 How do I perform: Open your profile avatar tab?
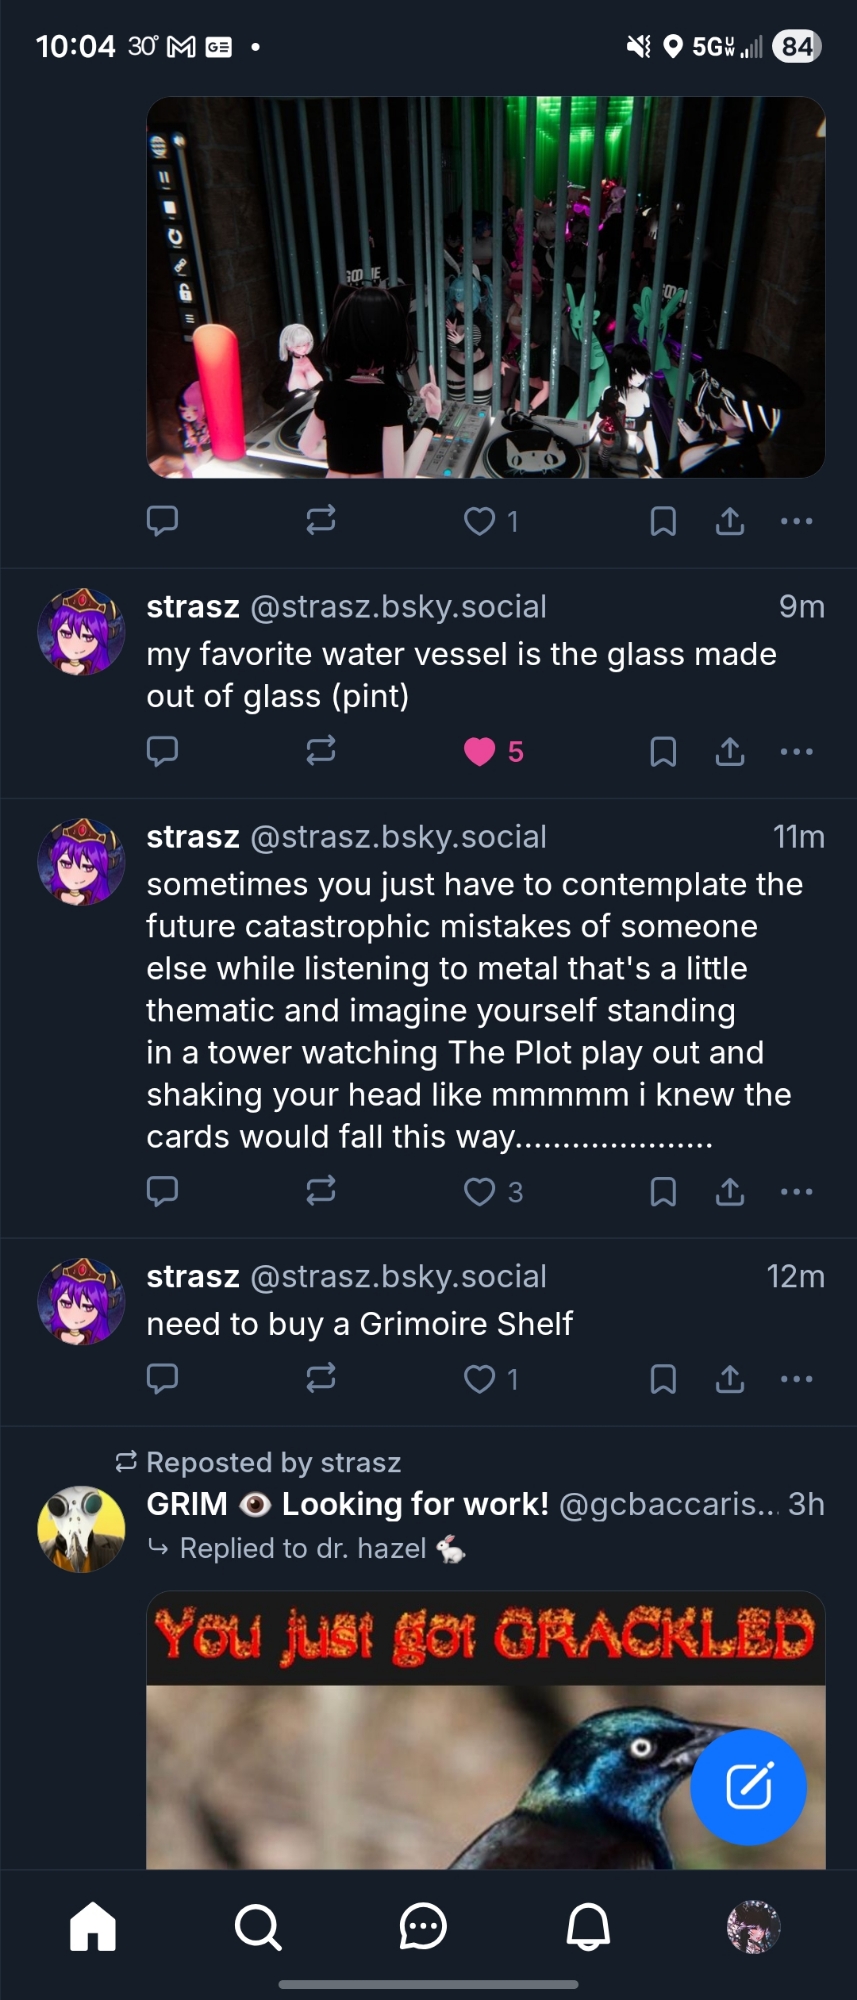753,1926
